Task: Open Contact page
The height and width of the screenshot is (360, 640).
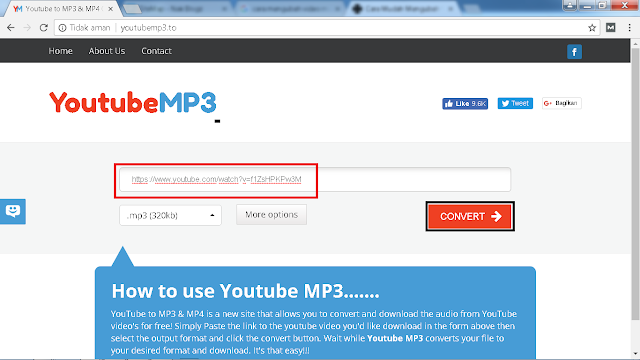Action: click(x=156, y=51)
